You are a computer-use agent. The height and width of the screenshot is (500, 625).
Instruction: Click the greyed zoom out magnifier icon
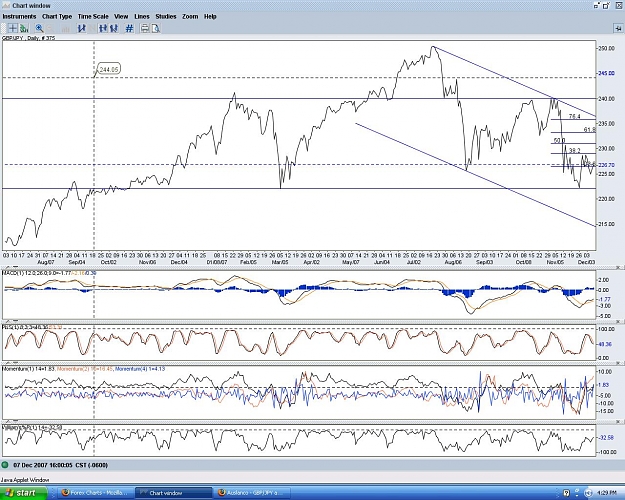pyautogui.click(x=50, y=28)
